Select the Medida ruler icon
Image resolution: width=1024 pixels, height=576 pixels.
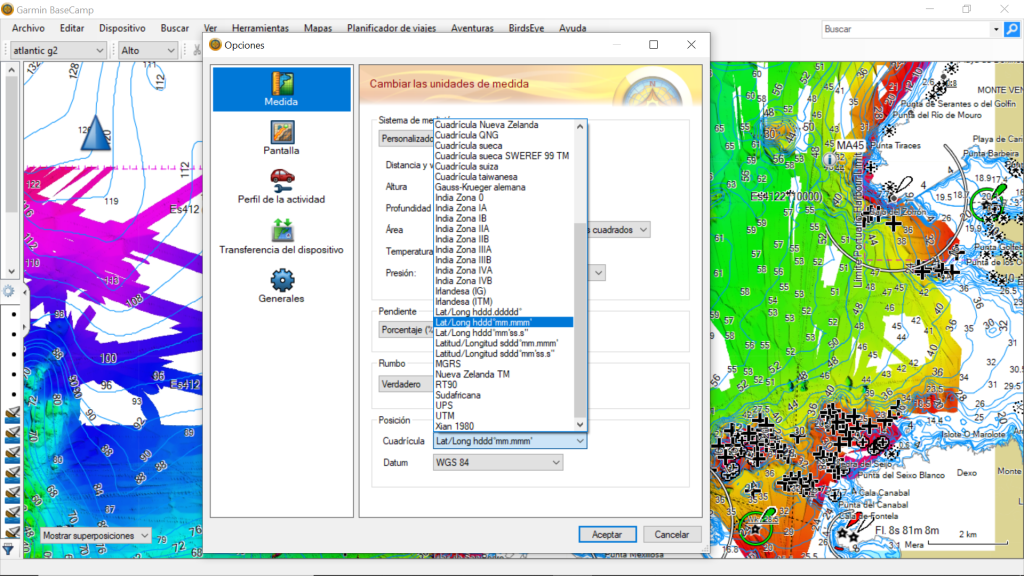tap(282, 83)
